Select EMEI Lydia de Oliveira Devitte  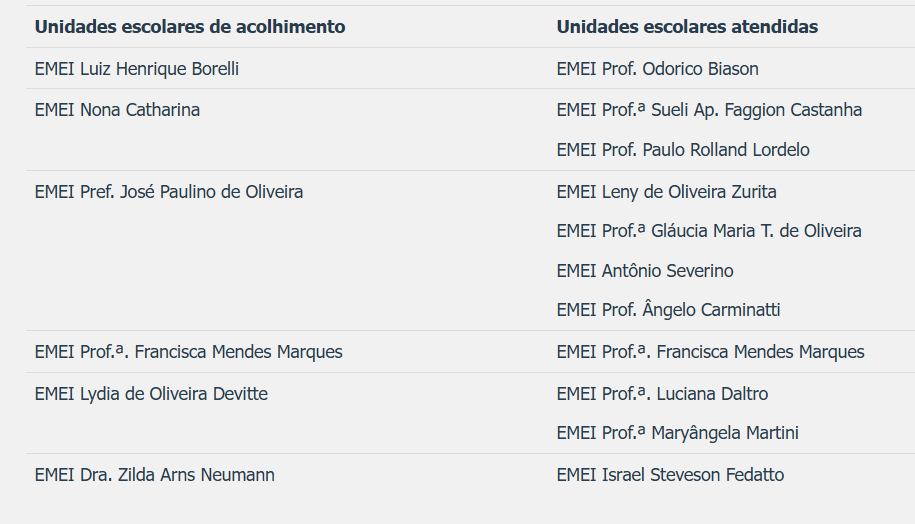click(151, 394)
